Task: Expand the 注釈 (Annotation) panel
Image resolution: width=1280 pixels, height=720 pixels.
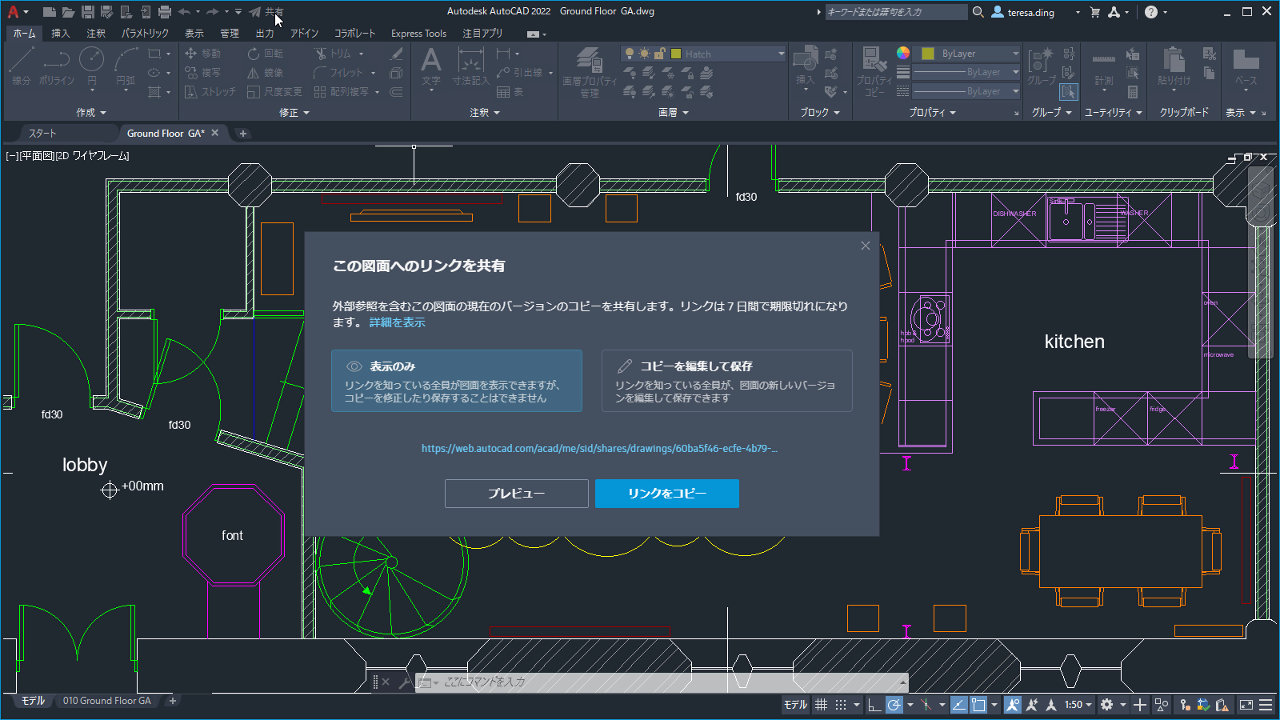Action: click(485, 113)
